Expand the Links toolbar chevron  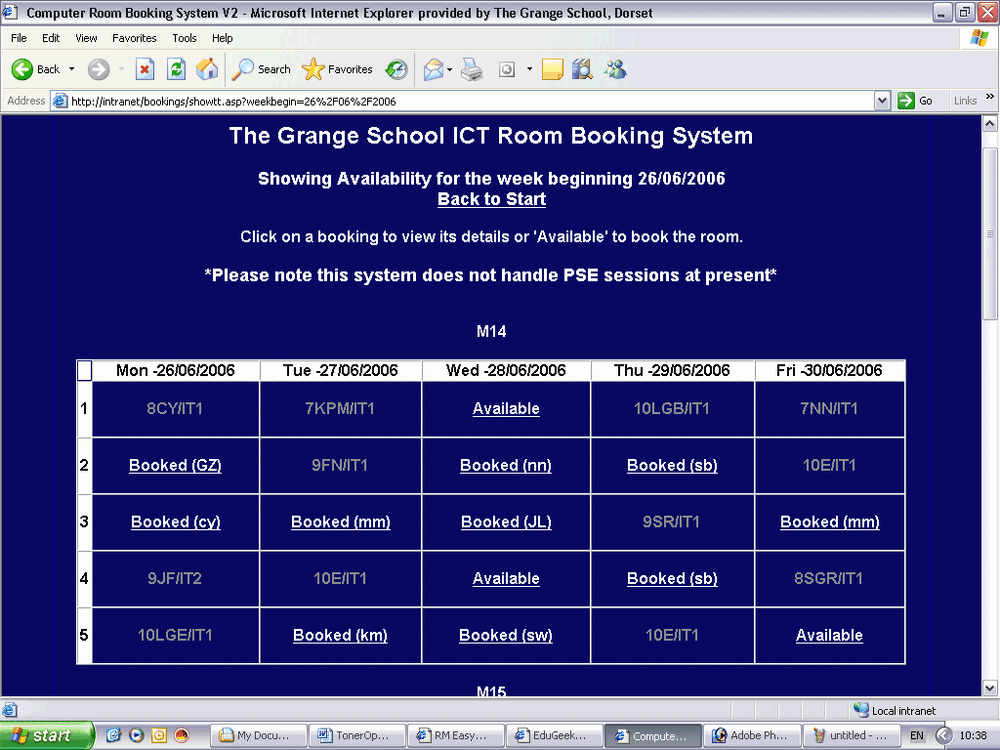tap(990, 97)
